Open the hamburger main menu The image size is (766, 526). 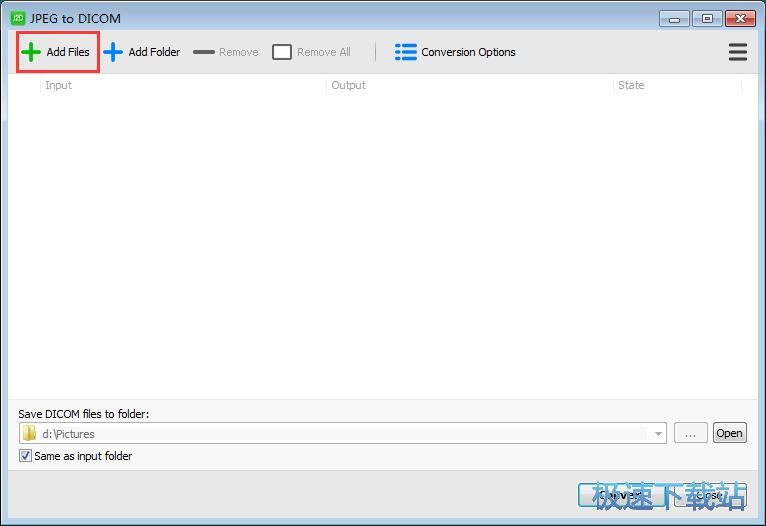coord(738,52)
